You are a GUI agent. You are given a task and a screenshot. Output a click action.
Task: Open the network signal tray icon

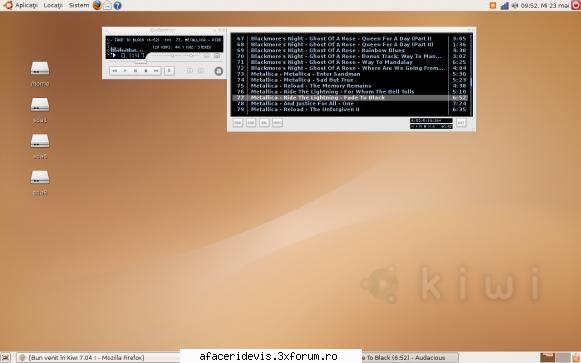click(x=504, y=6)
